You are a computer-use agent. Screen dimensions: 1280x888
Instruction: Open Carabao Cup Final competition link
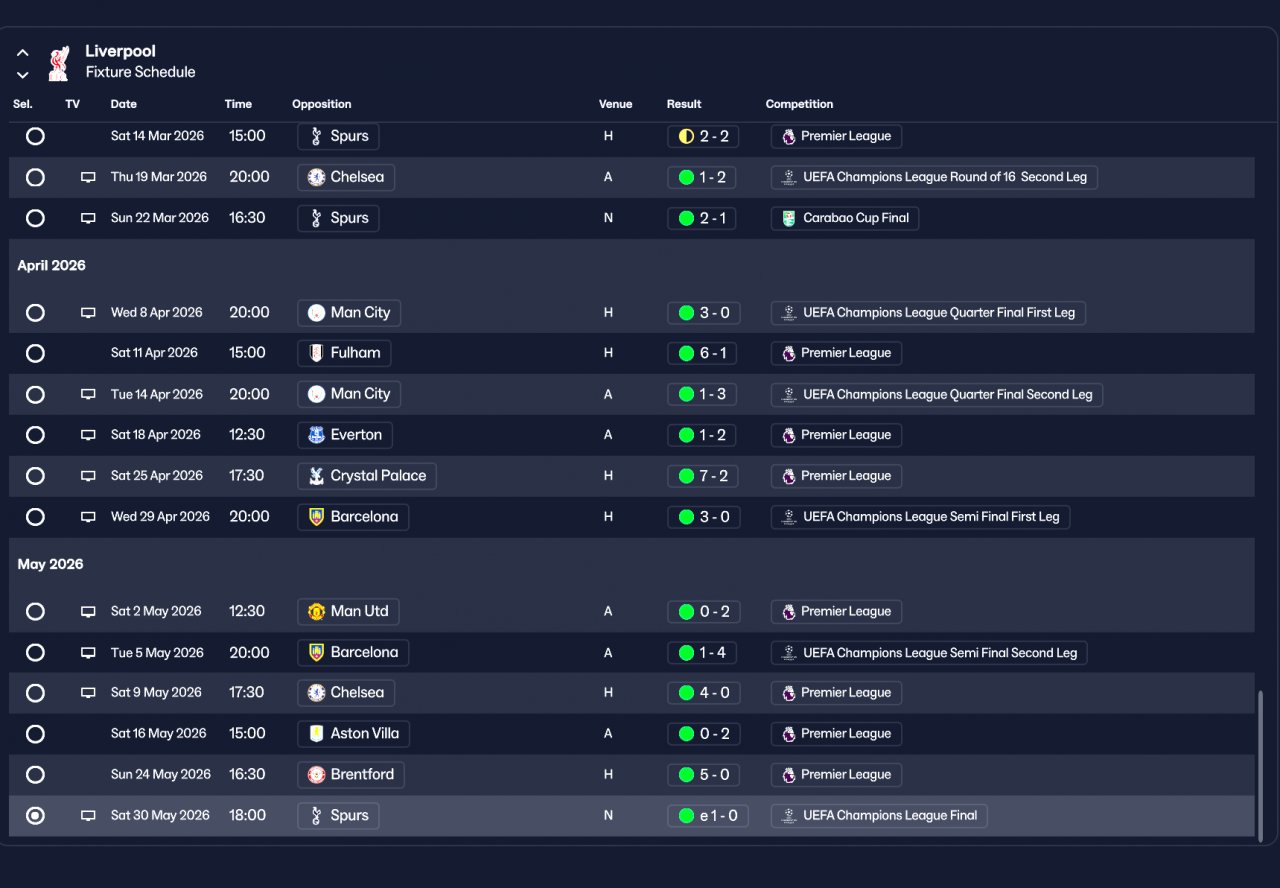pyautogui.click(x=845, y=218)
